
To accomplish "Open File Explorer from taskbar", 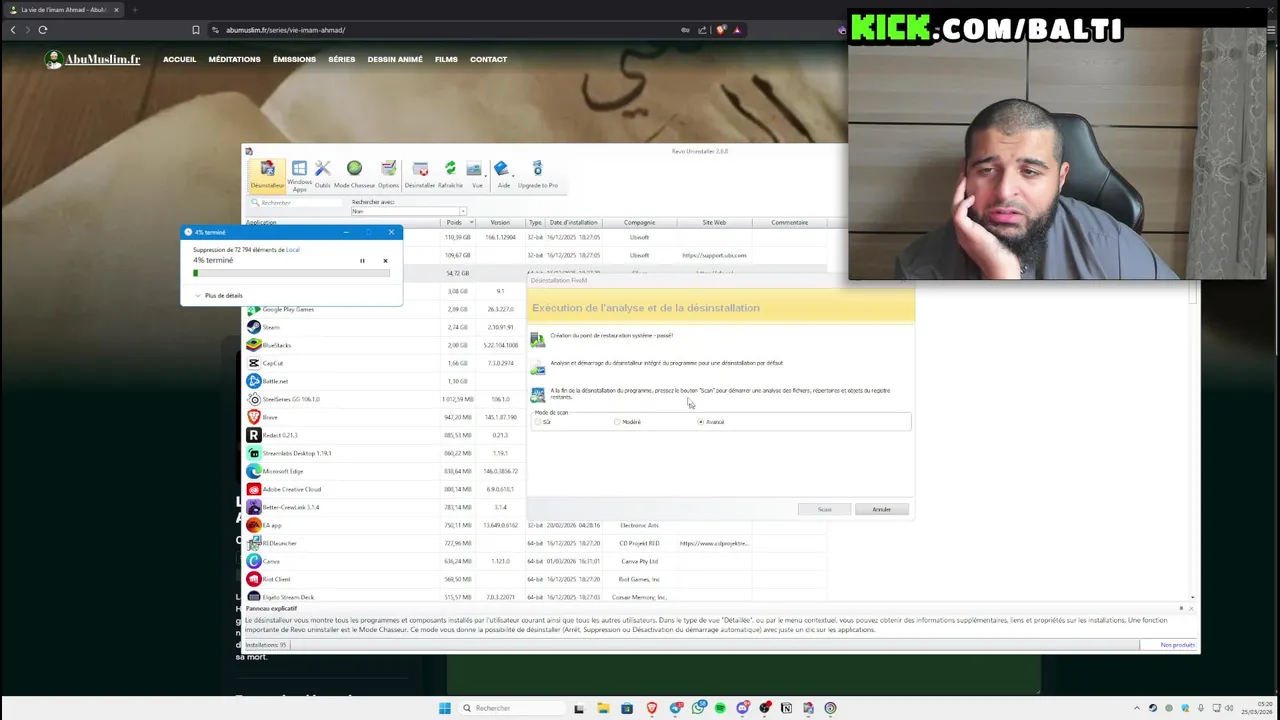I will tap(603, 708).
